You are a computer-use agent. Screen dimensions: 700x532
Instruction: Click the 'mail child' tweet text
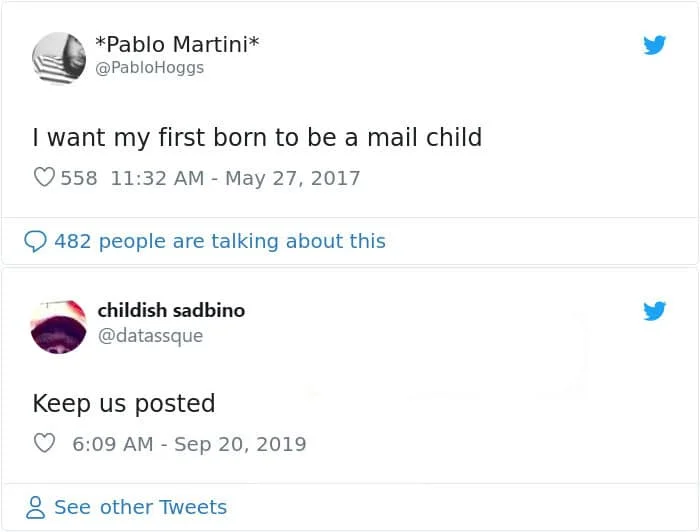(257, 136)
